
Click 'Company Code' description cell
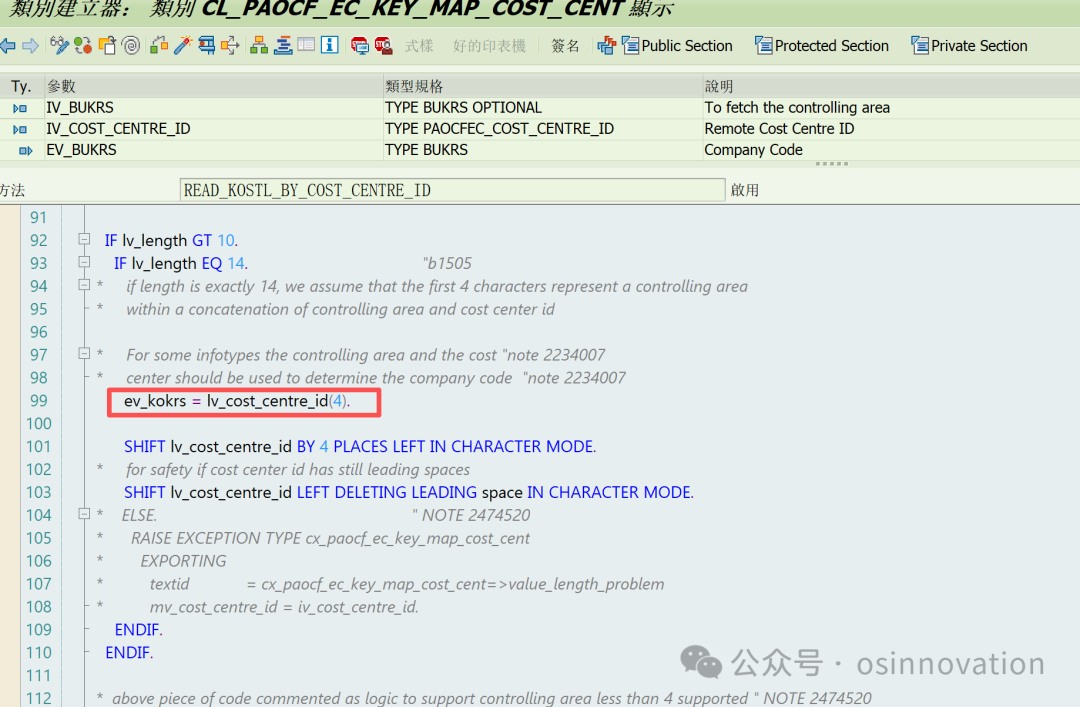(891, 150)
